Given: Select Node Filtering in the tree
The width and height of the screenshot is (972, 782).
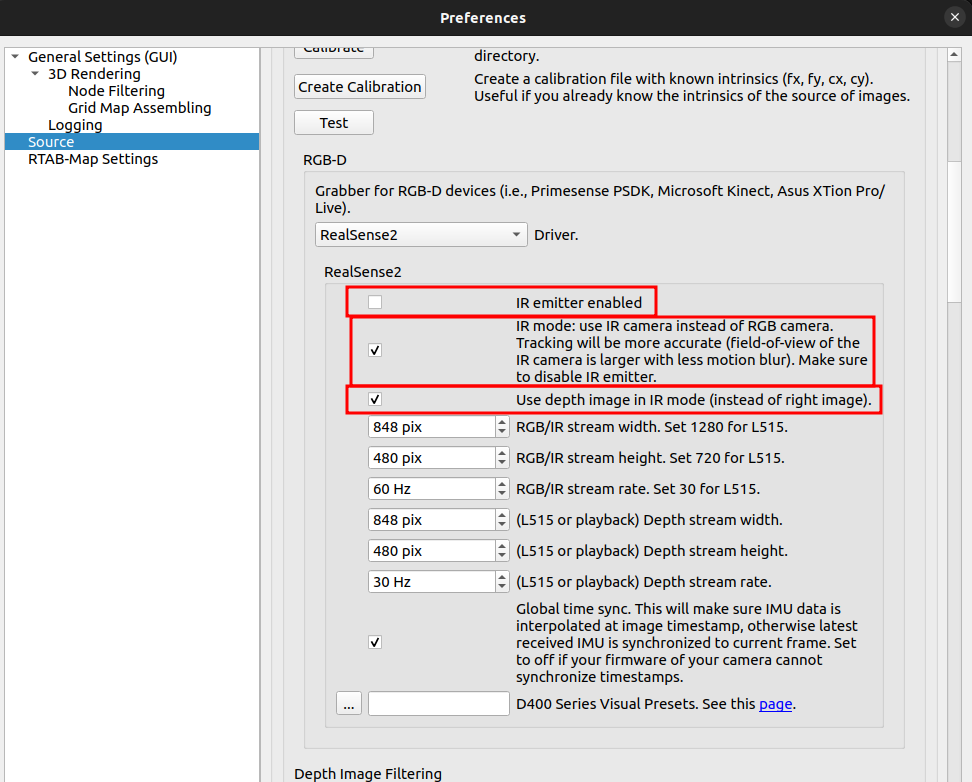Looking at the screenshot, I should (116, 91).
